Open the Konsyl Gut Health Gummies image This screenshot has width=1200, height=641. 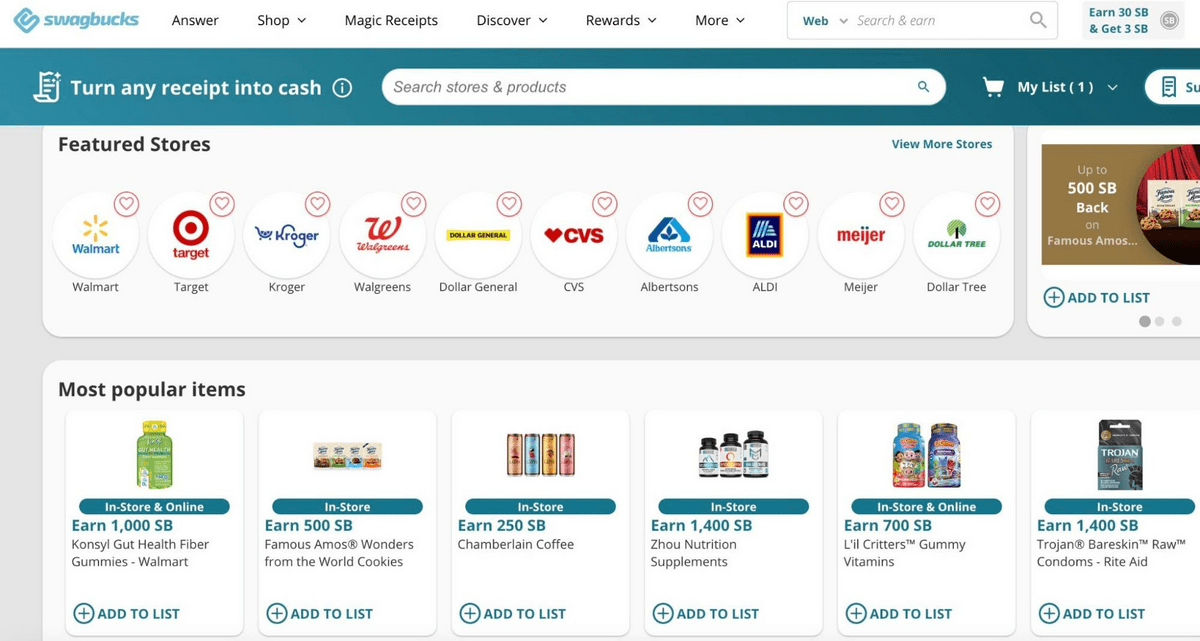coord(154,455)
